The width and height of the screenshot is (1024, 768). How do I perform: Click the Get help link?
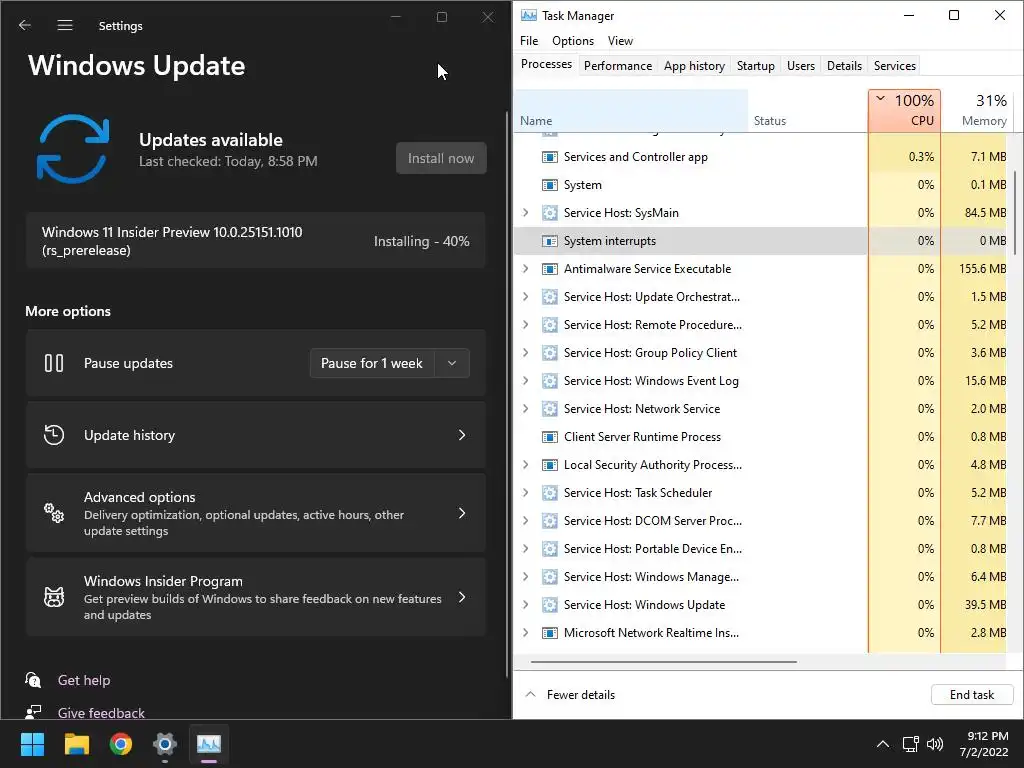84,680
